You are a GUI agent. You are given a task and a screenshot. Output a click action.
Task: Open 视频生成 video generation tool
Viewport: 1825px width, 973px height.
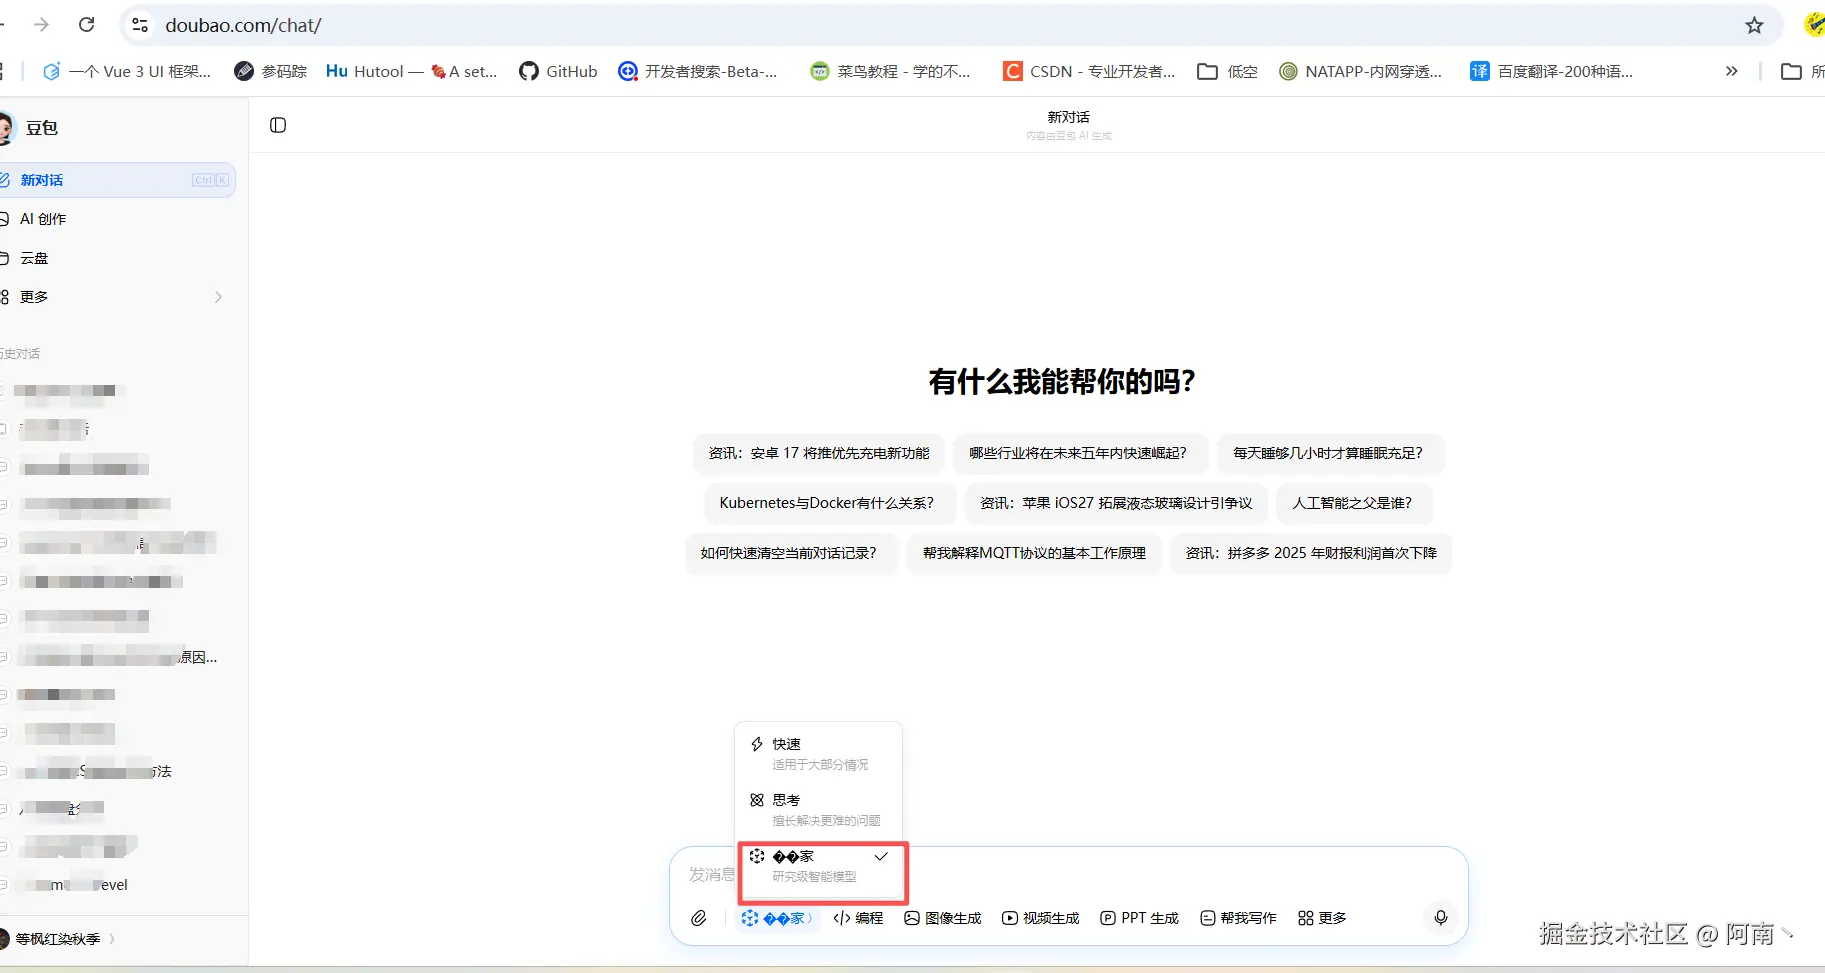pos(1040,918)
